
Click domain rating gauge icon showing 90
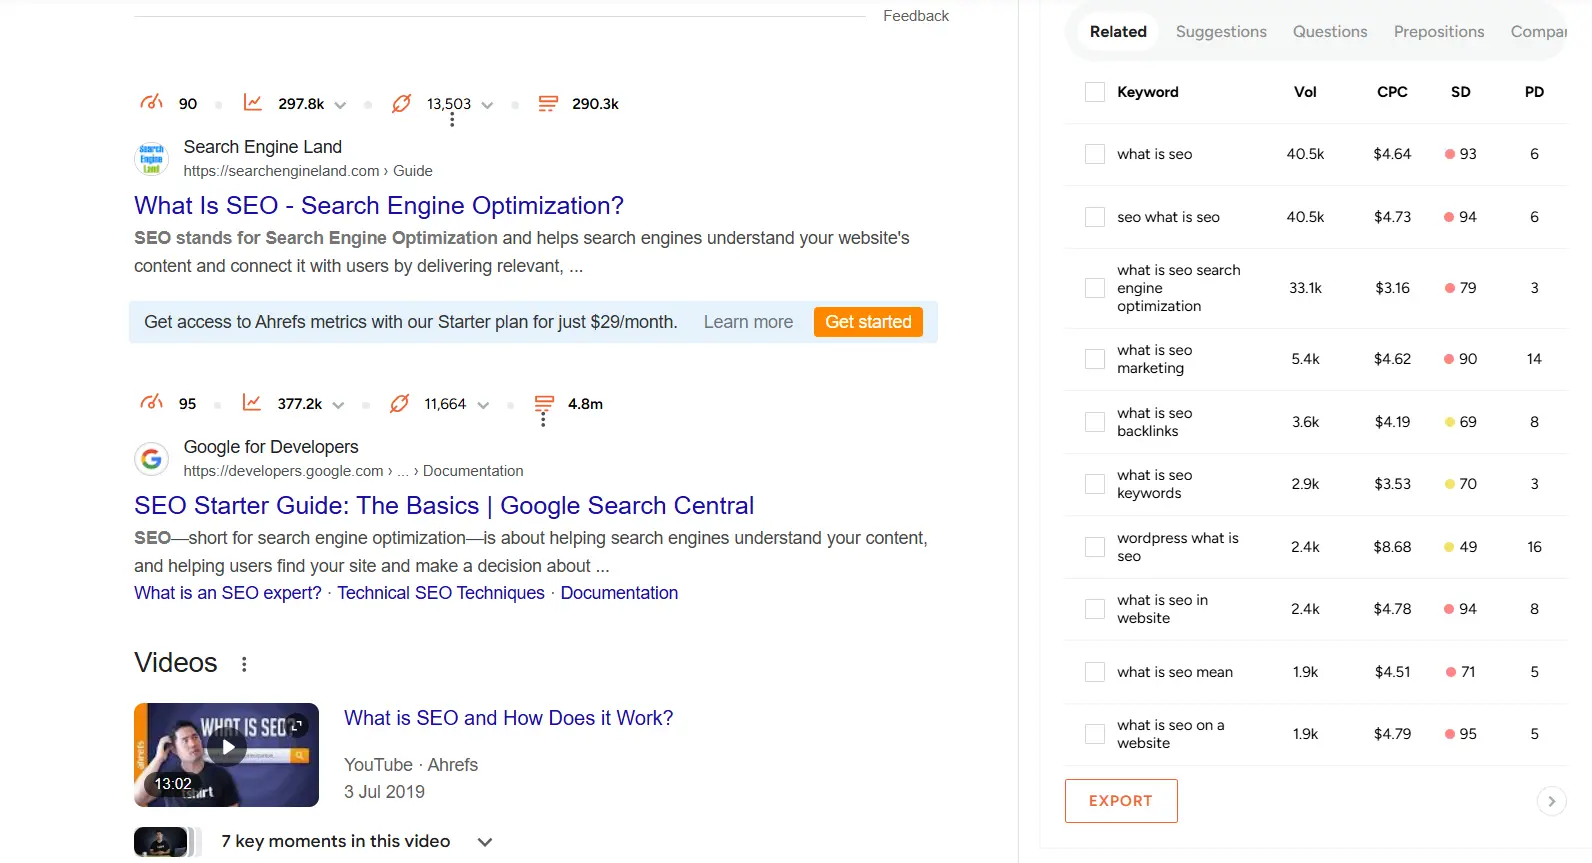pos(151,103)
